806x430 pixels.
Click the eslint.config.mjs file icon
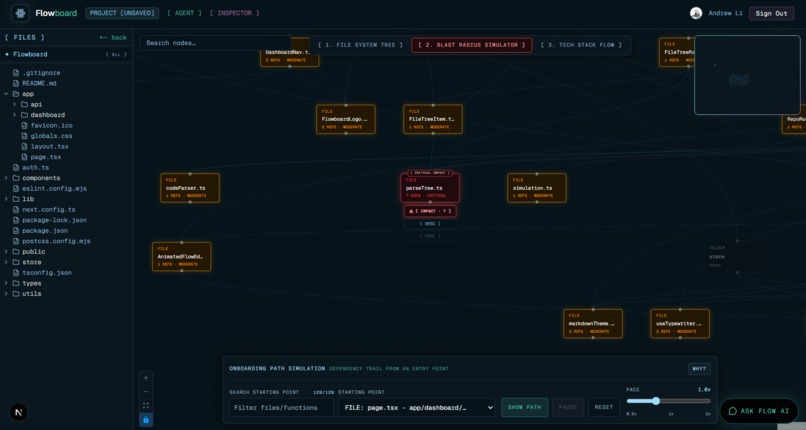click(x=16, y=189)
